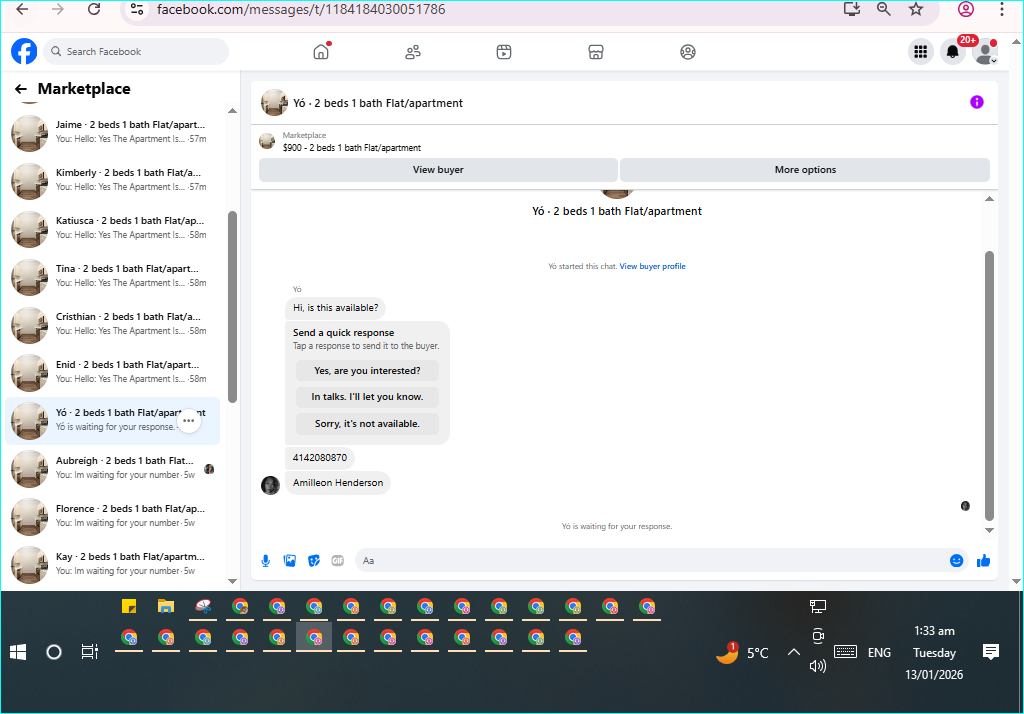Image resolution: width=1024 pixels, height=714 pixels.
Task: Open Kimberly conversation
Action: 112,181
